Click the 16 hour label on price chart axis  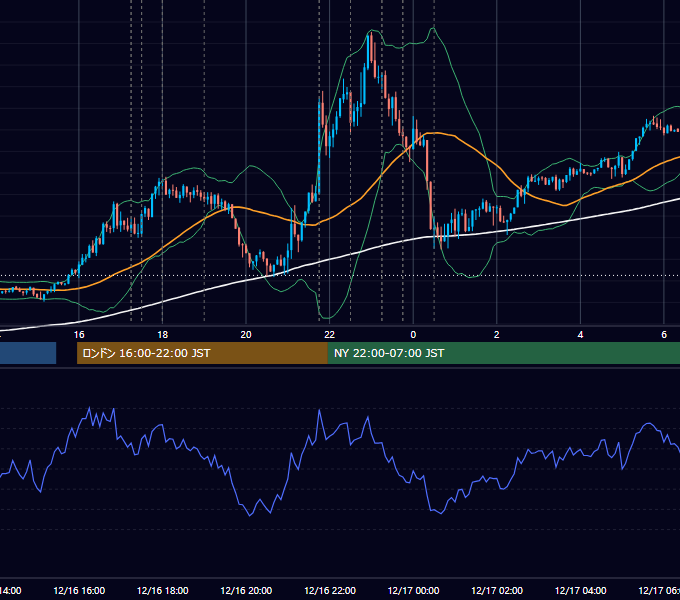(79, 335)
